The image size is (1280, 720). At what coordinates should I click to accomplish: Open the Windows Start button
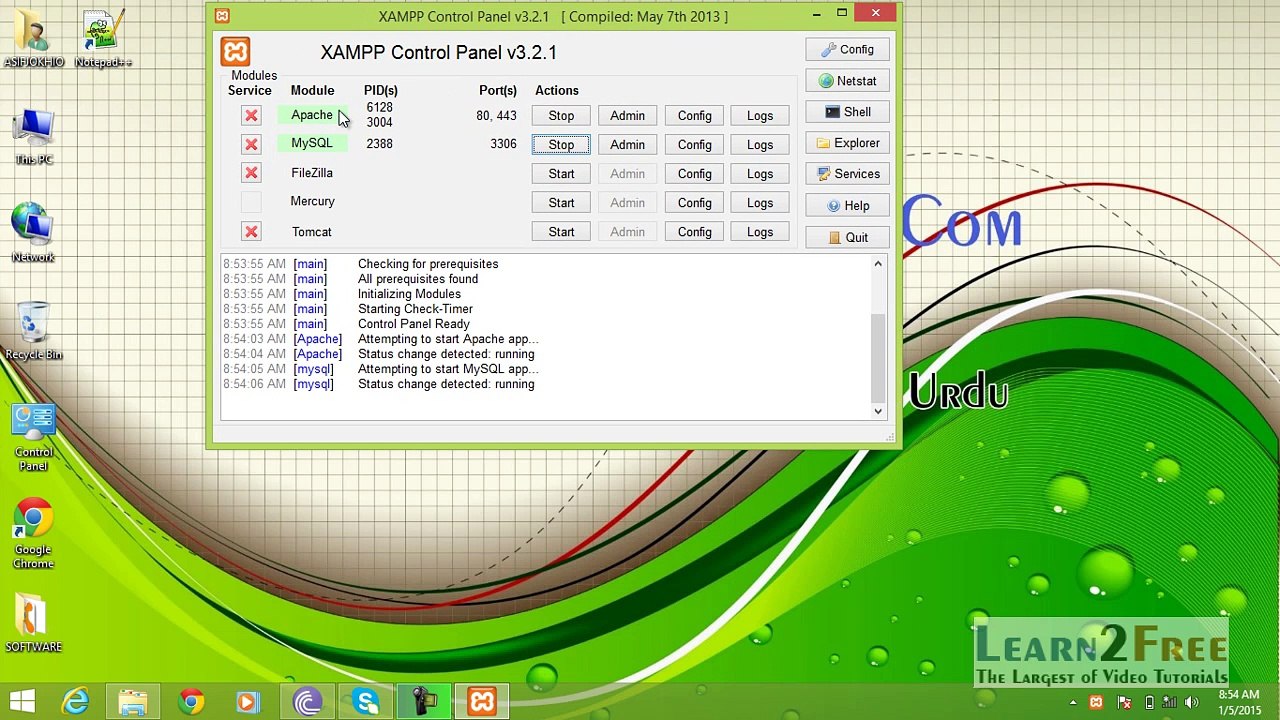click(22, 701)
